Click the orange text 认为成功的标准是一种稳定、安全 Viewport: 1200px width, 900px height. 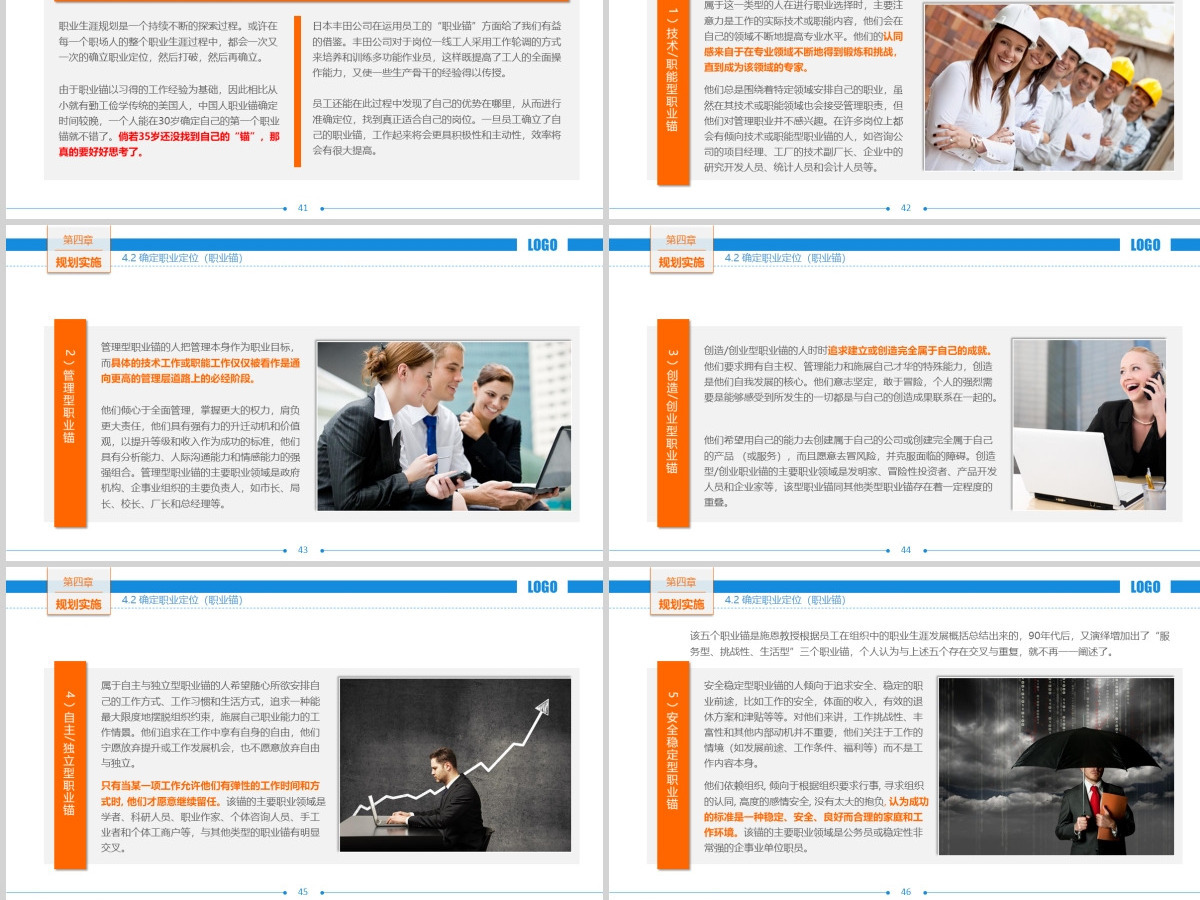point(815,817)
